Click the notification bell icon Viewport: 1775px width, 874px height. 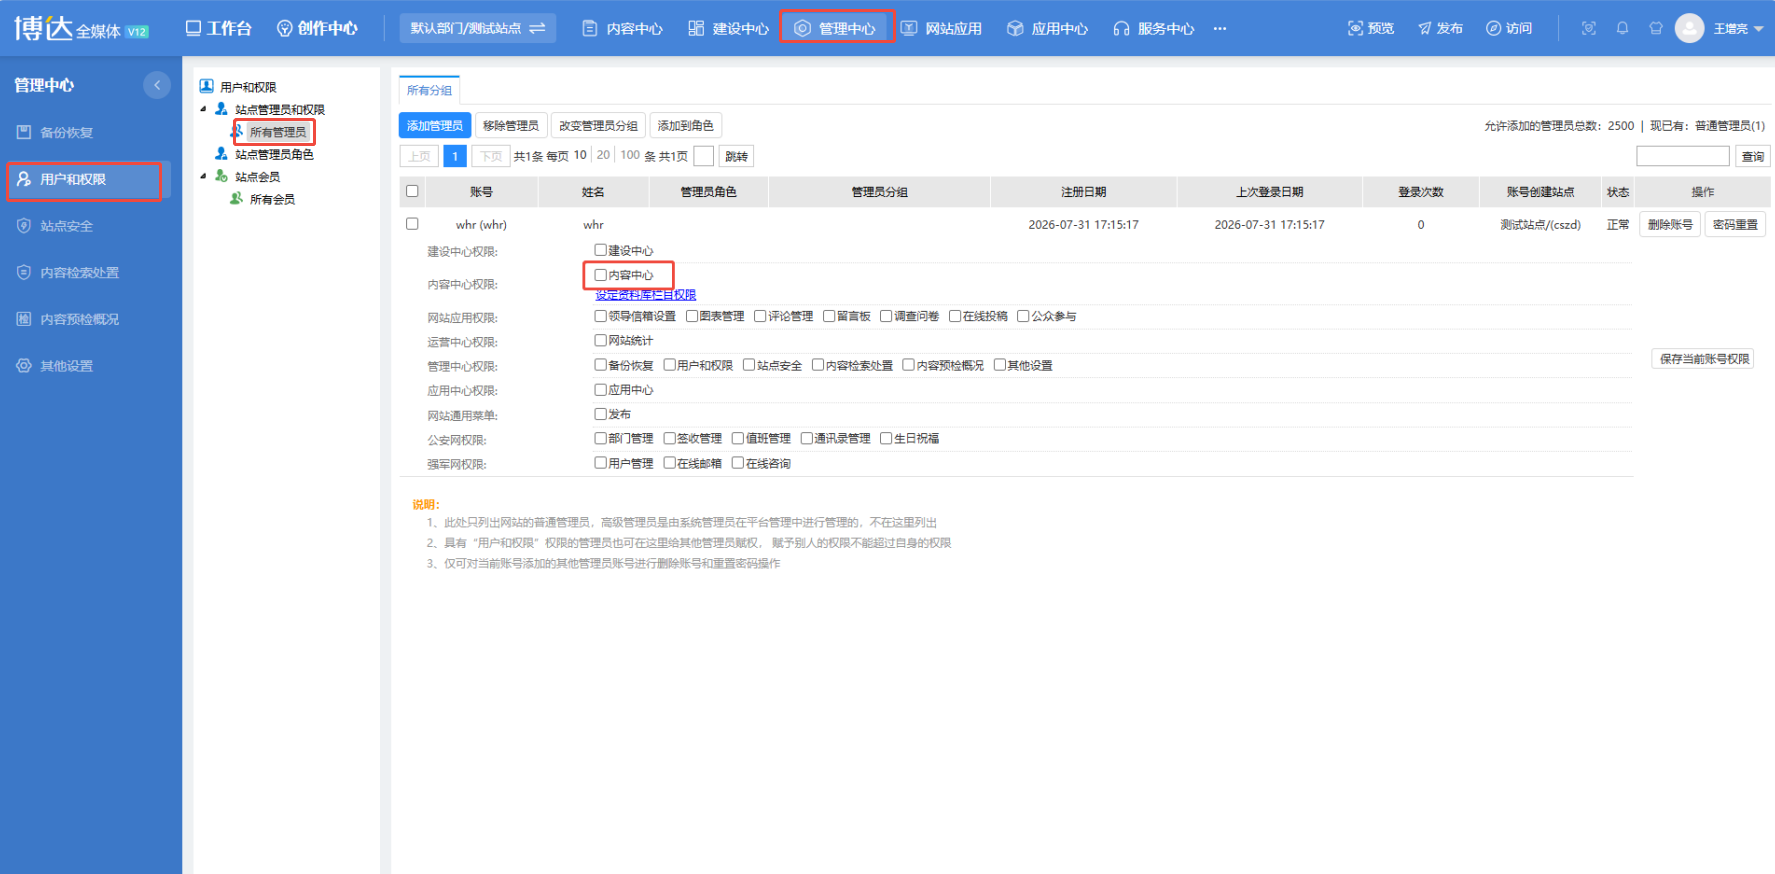click(x=1622, y=28)
